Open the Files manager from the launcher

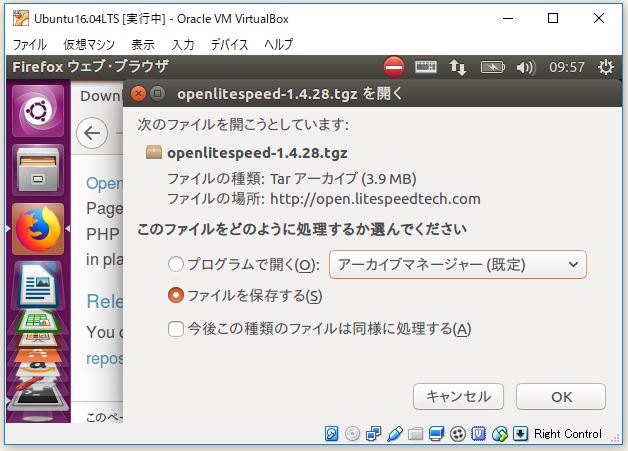[x=38, y=169]
